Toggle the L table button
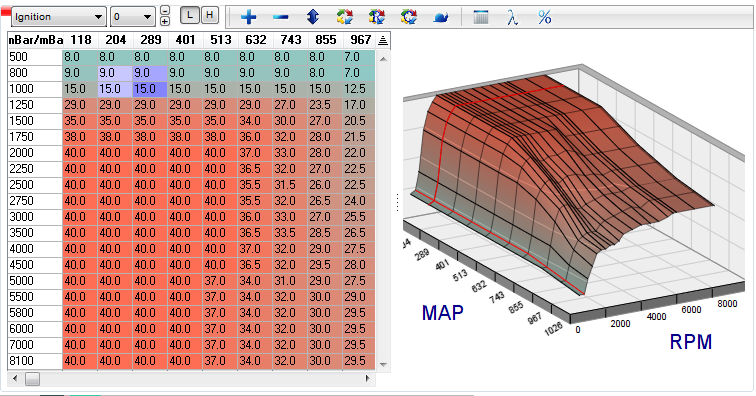The image size is (756, 396). pyautogui.click(x=190, y=15)
